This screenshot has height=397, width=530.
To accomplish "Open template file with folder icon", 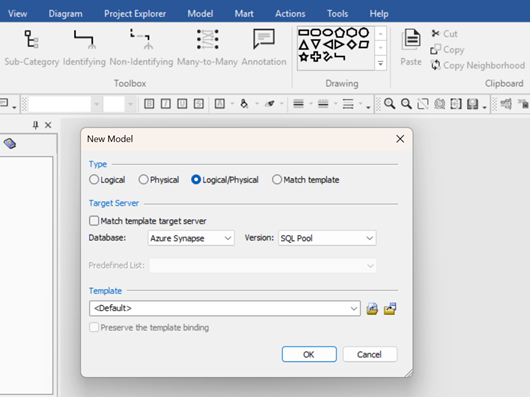I will 372,309.
